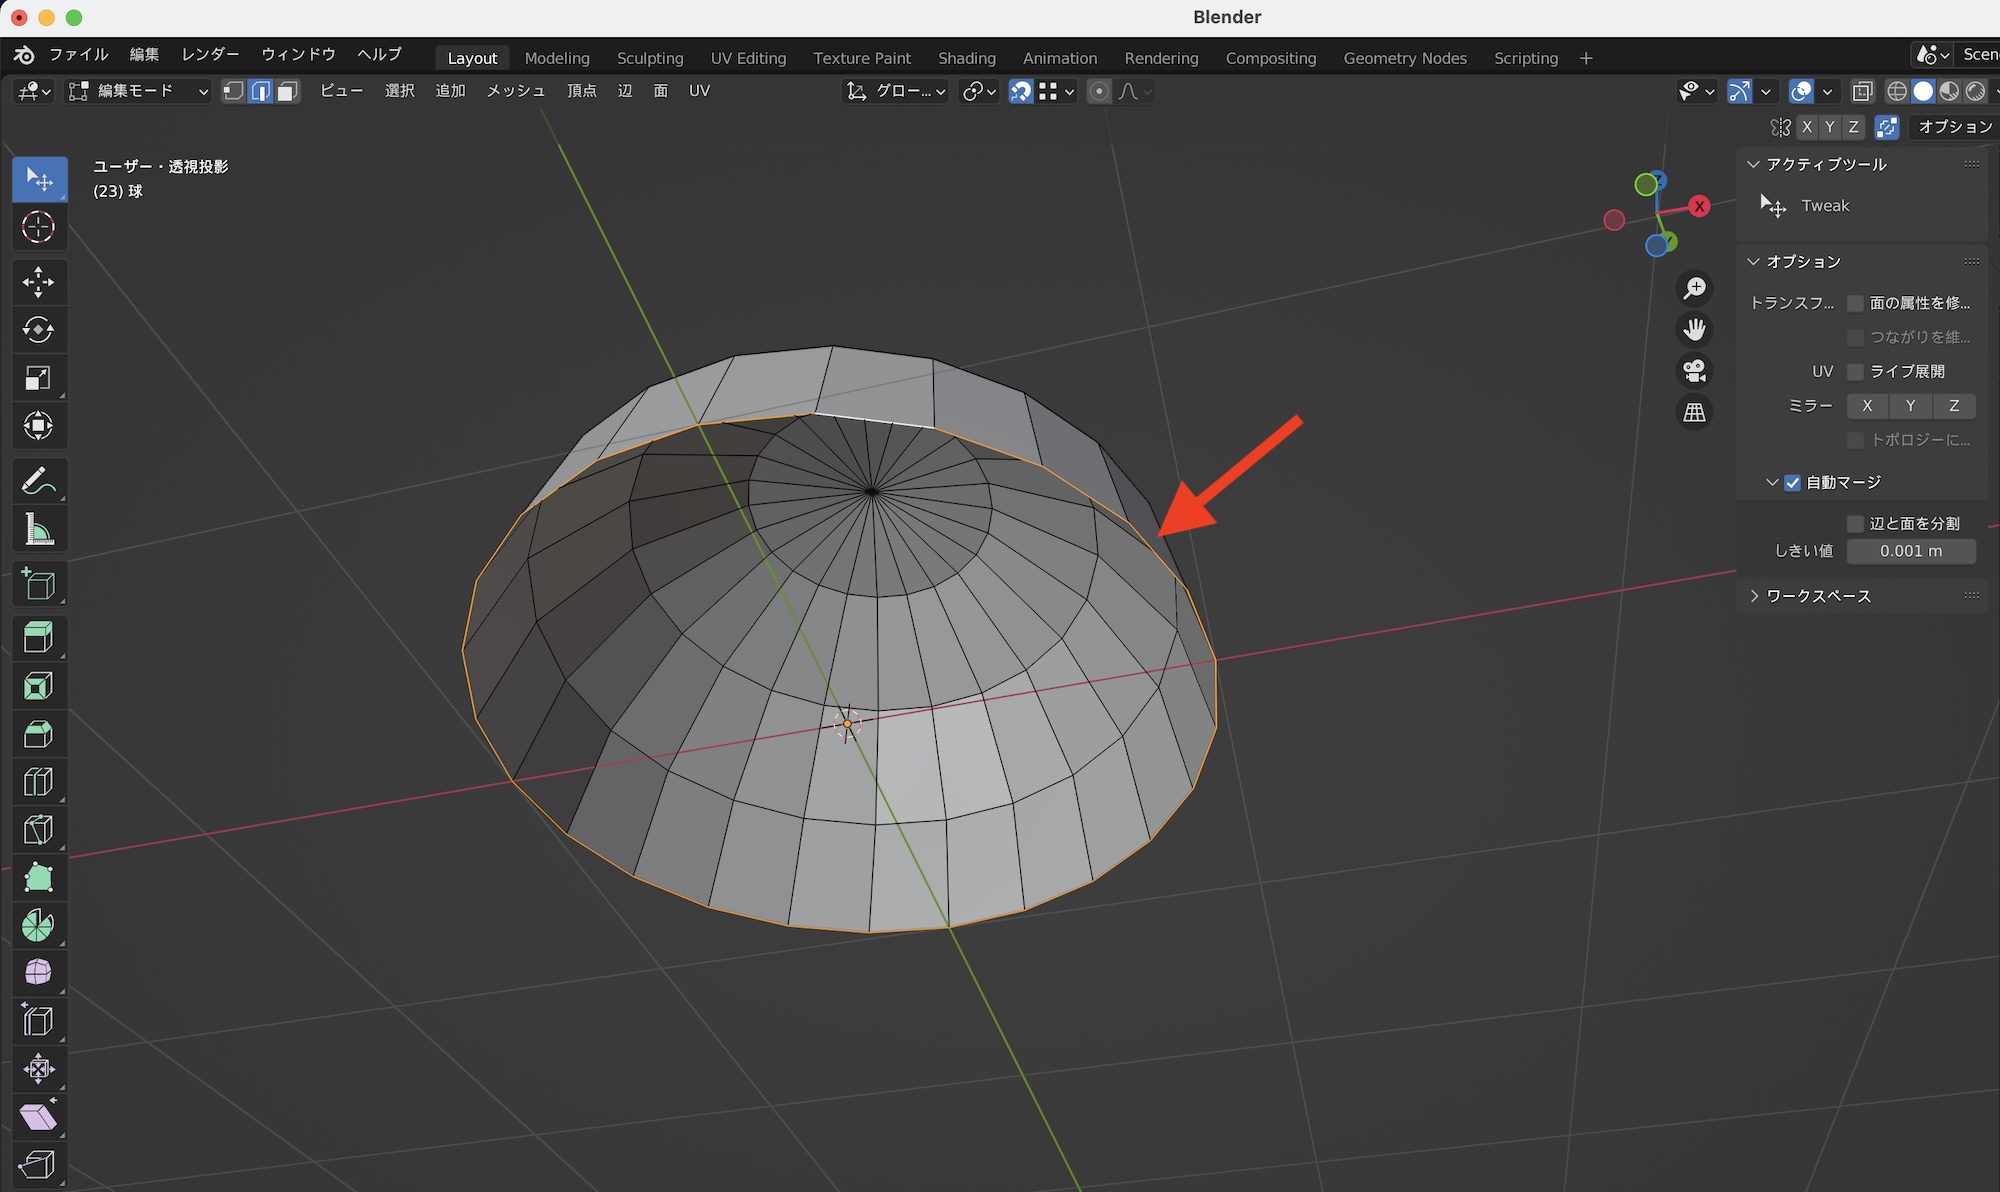
Task: Click the しきい値 0.001 m field
Action: tap(1910, 551)
